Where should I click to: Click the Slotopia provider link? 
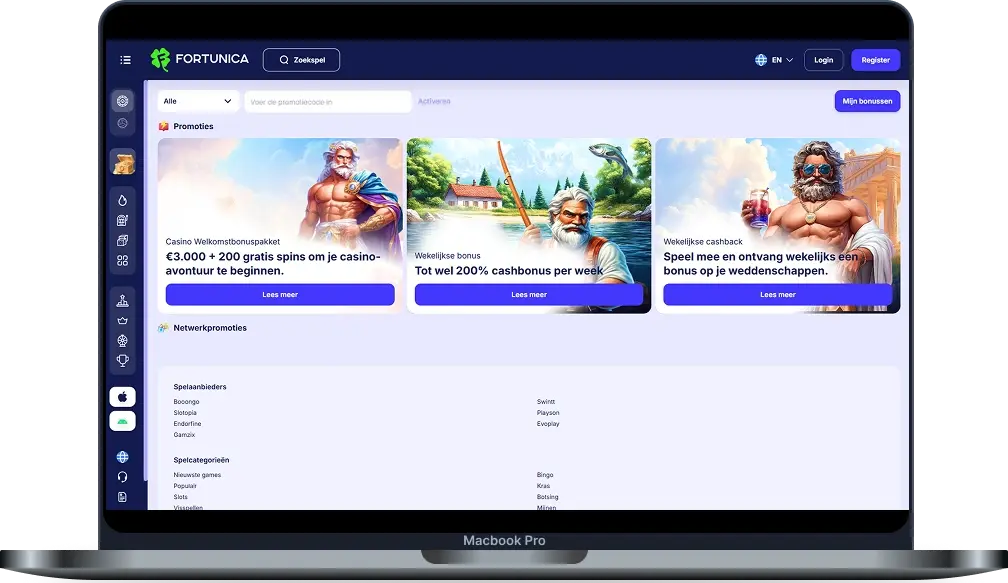click(x=185, y=413)
